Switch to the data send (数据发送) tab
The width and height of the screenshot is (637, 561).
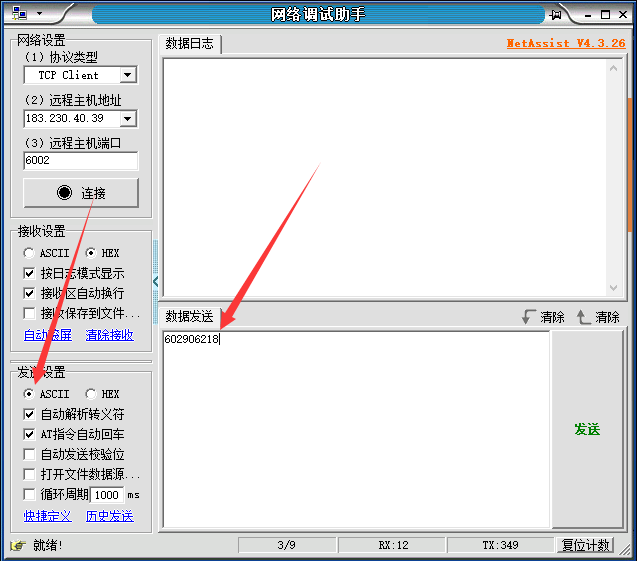189,316
